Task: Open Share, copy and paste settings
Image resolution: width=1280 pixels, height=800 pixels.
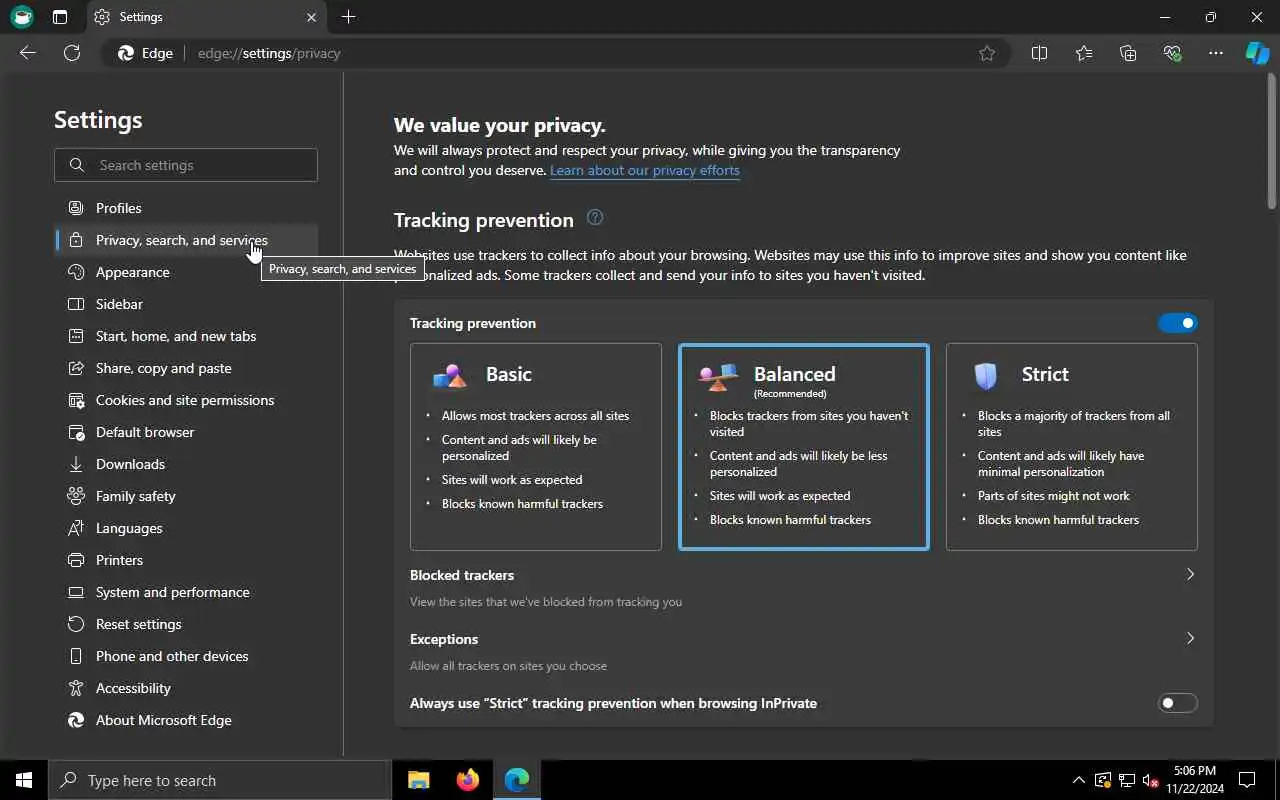Action: point(186,368)
